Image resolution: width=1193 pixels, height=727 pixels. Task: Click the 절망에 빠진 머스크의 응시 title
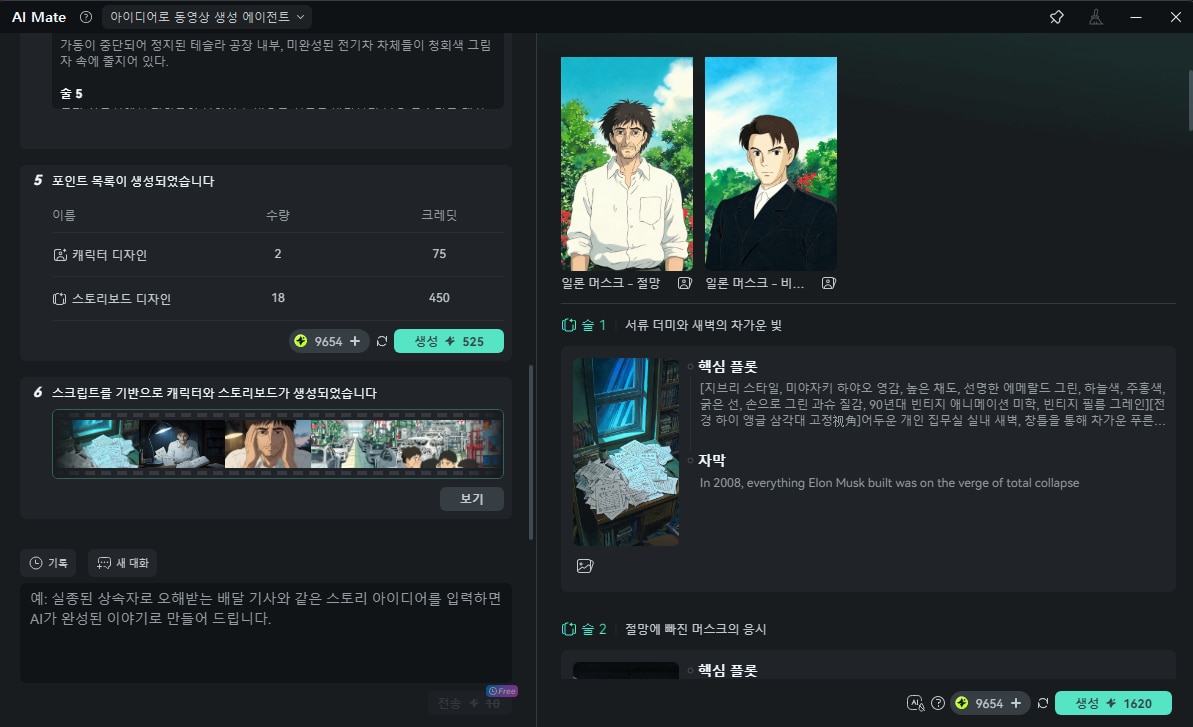[695, 629]
